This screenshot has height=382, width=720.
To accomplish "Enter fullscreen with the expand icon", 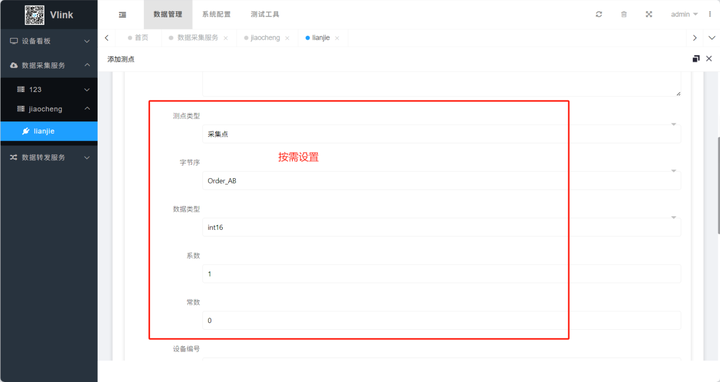I will coord(649,14).
